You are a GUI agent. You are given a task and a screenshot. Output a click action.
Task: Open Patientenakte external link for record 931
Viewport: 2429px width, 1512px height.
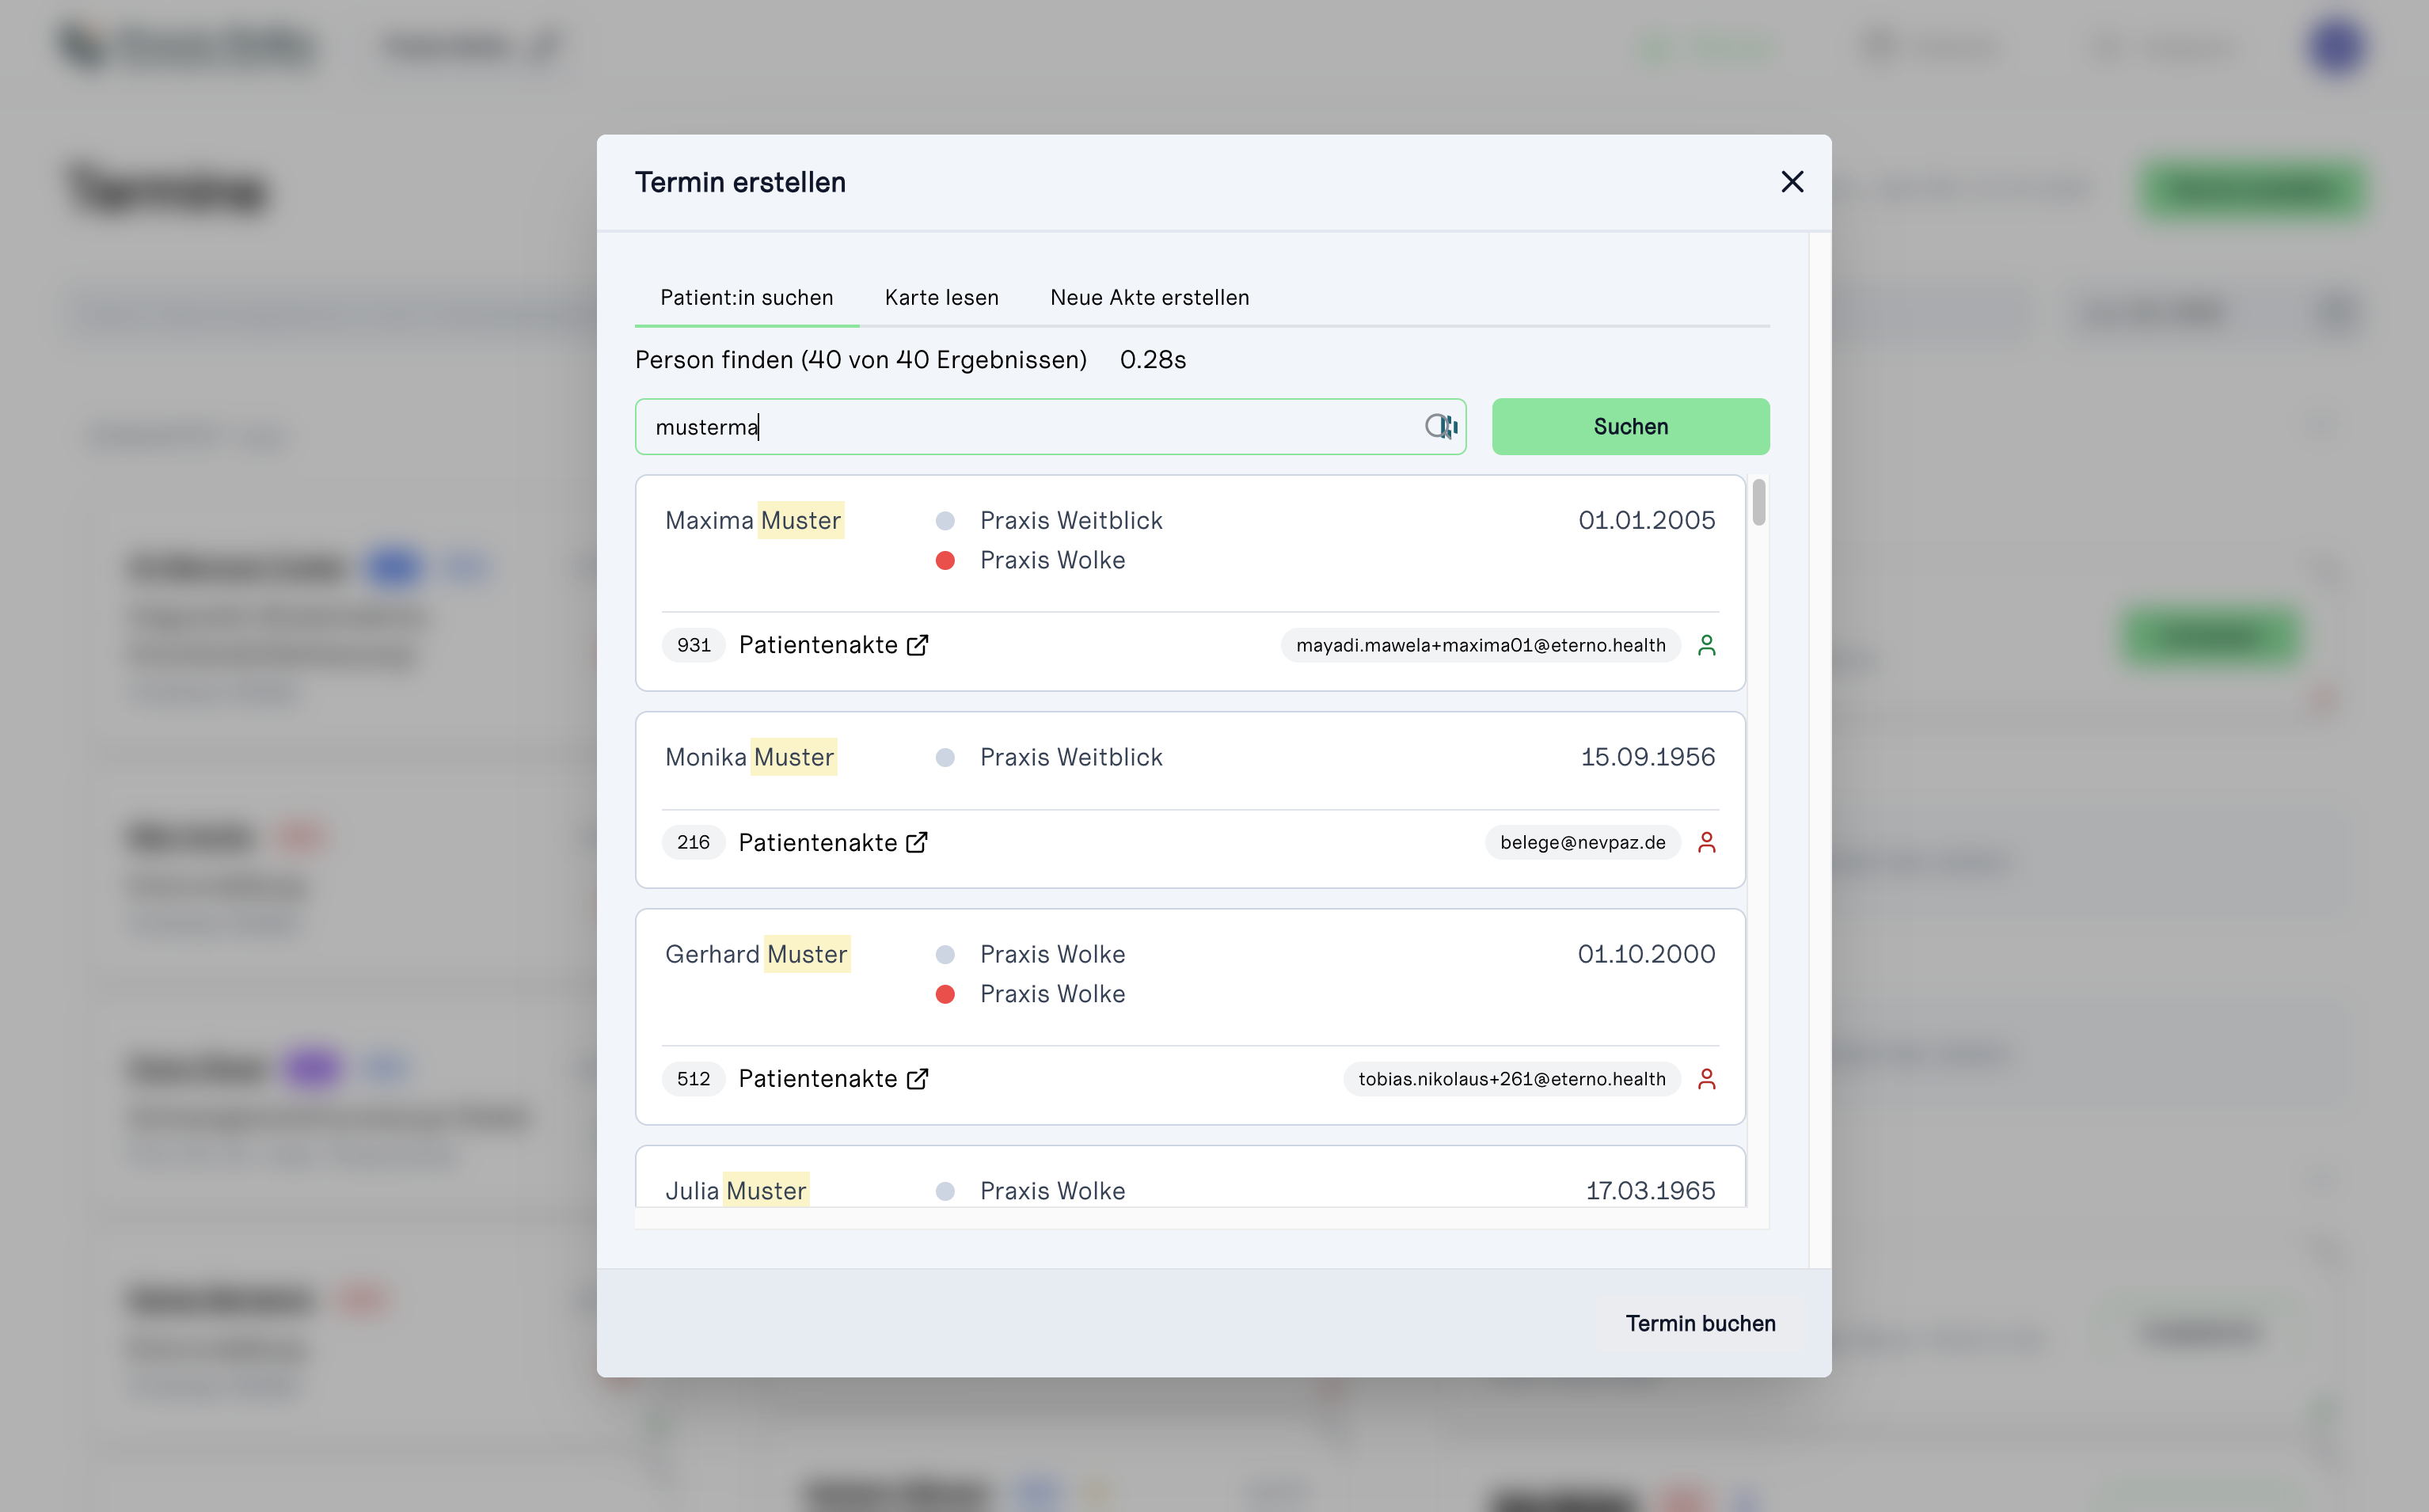[x=917, y=645]
